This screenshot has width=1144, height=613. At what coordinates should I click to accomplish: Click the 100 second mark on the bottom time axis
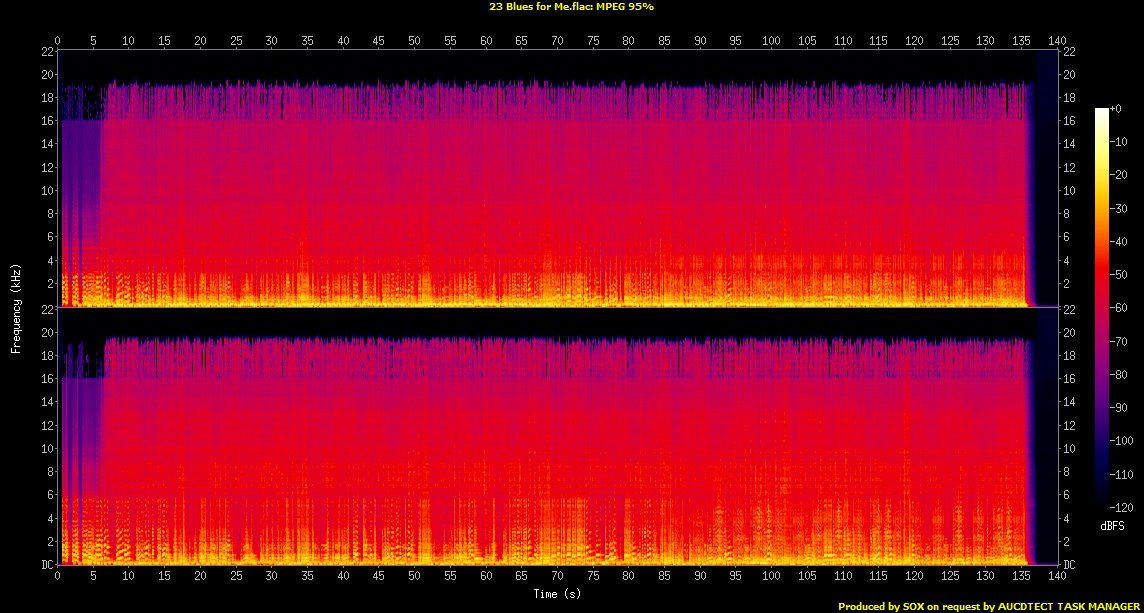pyautogui.click(x=771, y=577)
